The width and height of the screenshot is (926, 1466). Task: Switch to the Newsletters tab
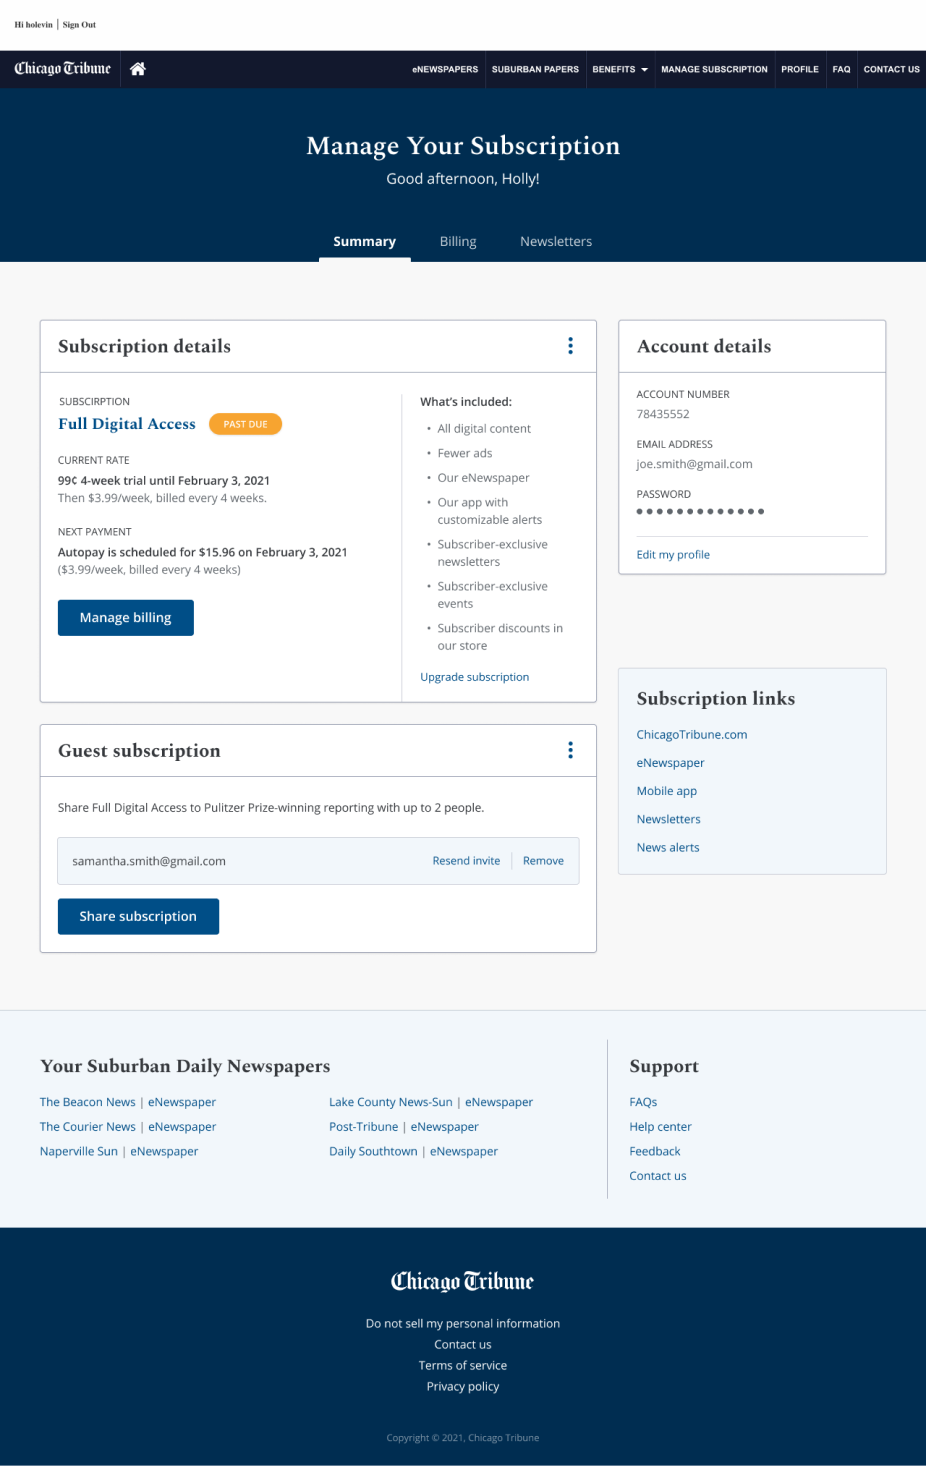click(556, 242)
